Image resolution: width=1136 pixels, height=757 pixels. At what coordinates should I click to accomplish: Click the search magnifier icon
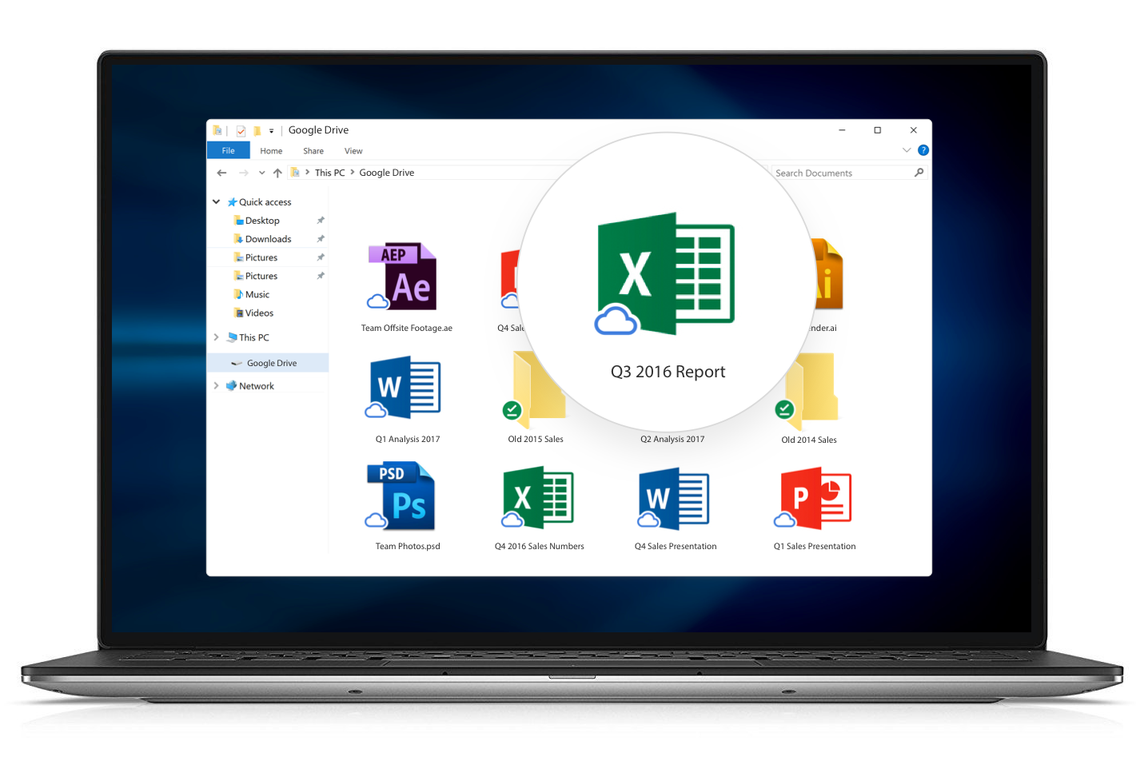click(919, 172)
